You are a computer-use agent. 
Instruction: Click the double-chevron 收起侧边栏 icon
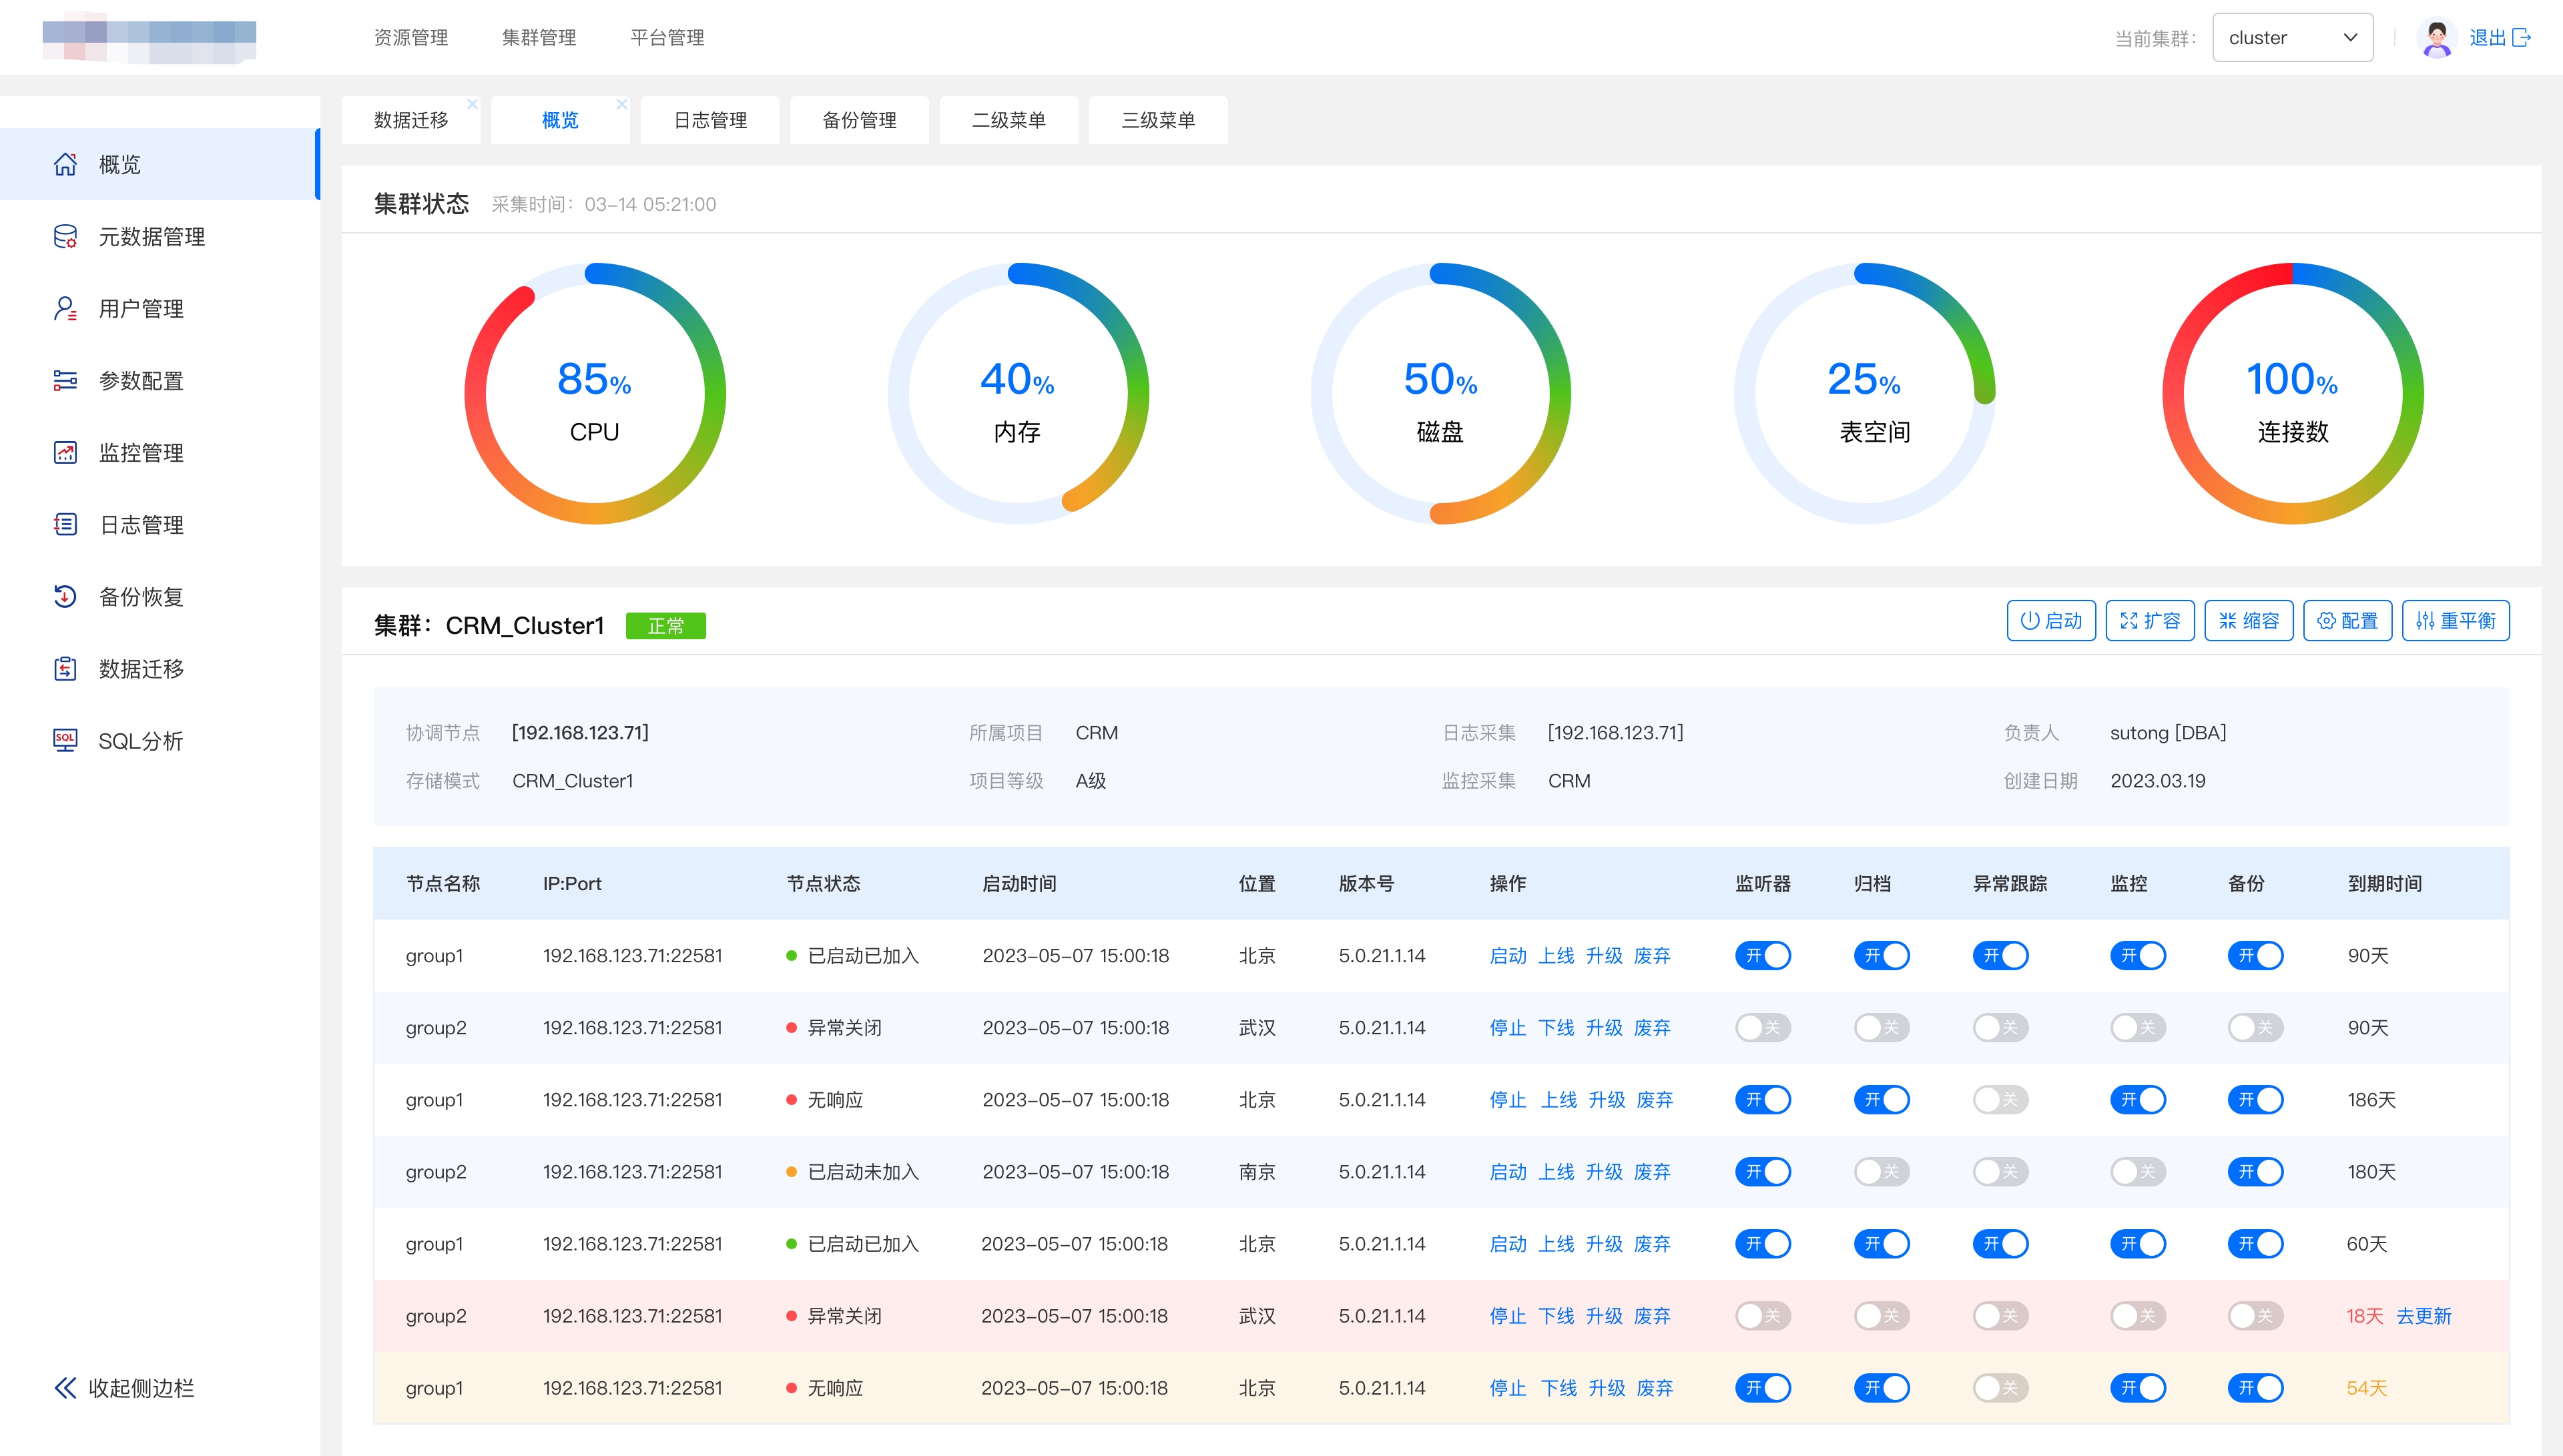(x=65, y=1388)
